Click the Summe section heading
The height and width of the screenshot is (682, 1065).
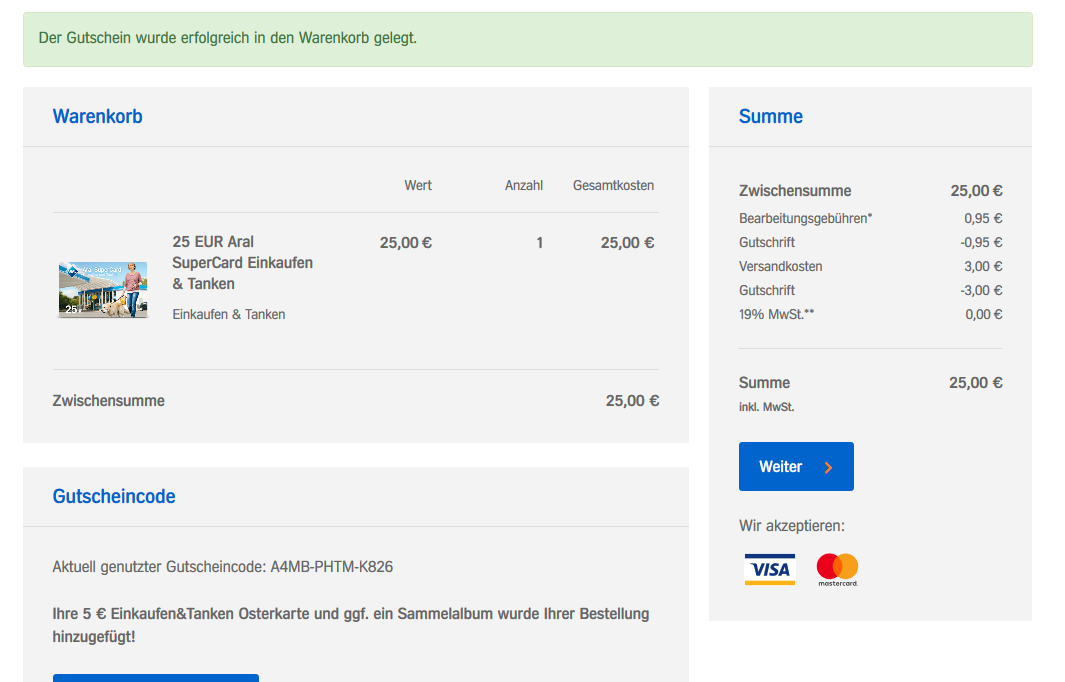pos(770,116)
